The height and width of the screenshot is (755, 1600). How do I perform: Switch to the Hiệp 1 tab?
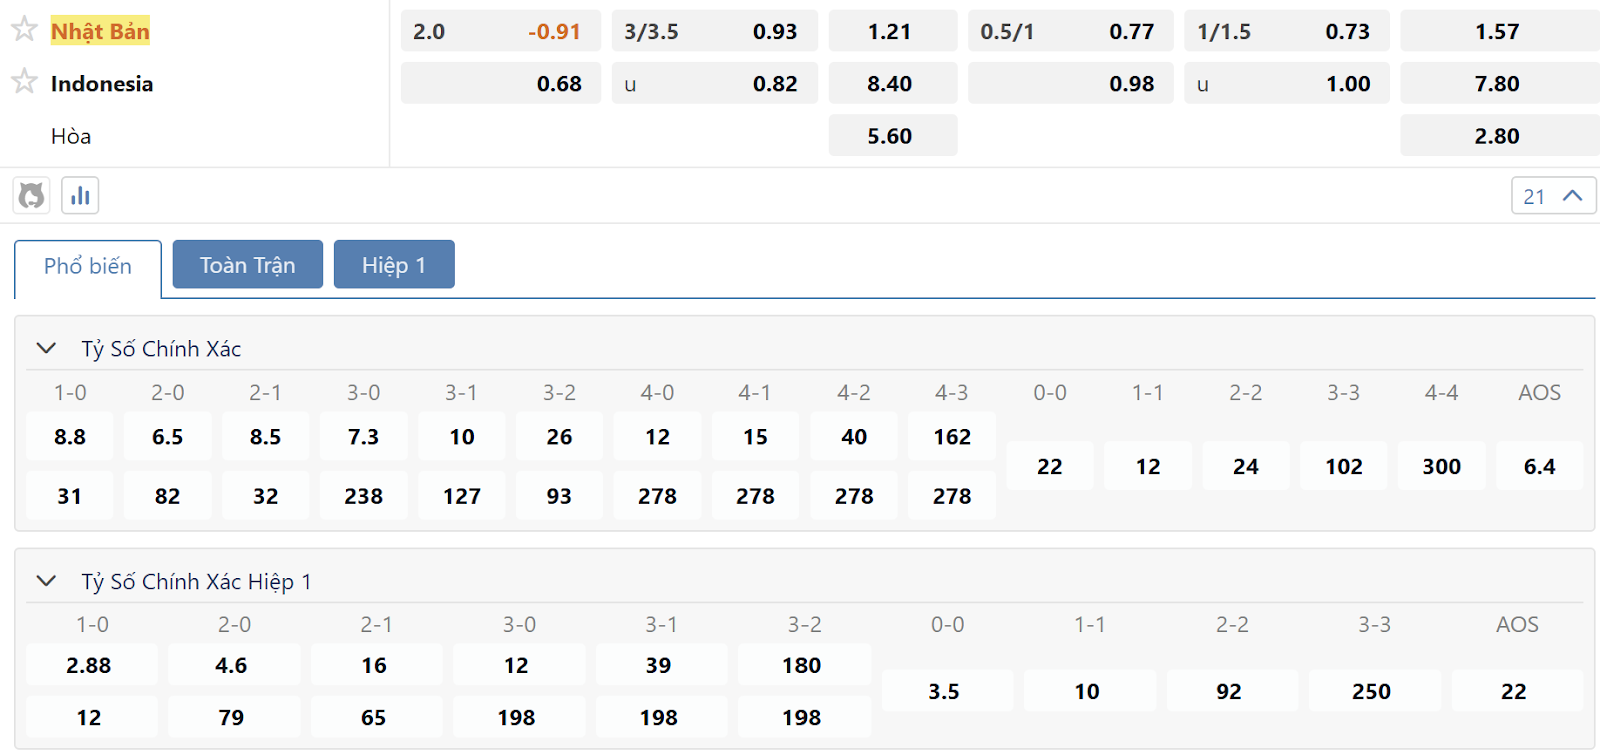pos(394,264)
